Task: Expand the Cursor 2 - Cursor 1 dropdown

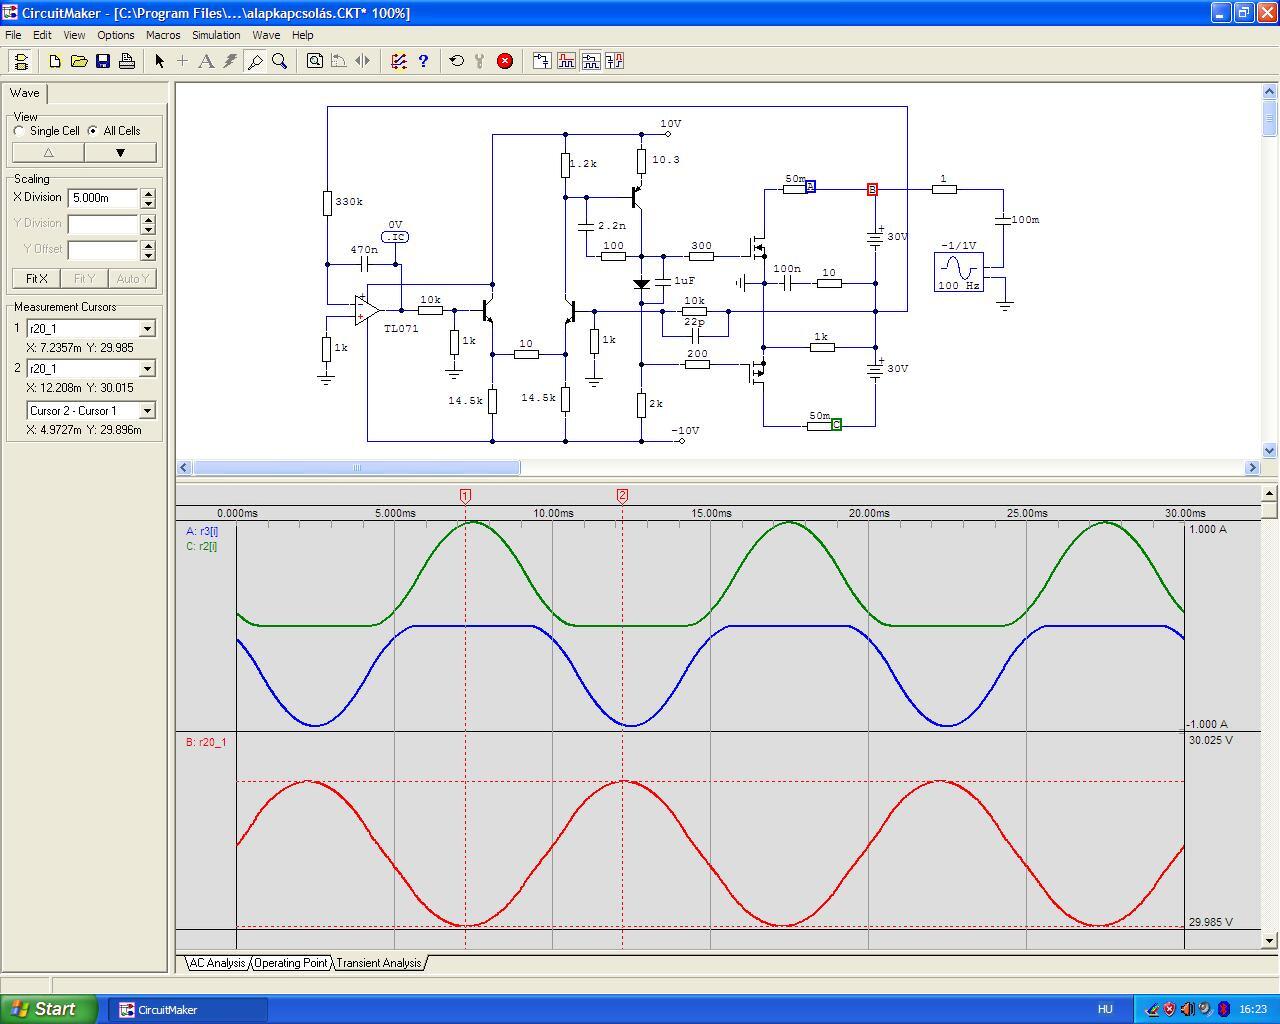Action: point(147,411)
